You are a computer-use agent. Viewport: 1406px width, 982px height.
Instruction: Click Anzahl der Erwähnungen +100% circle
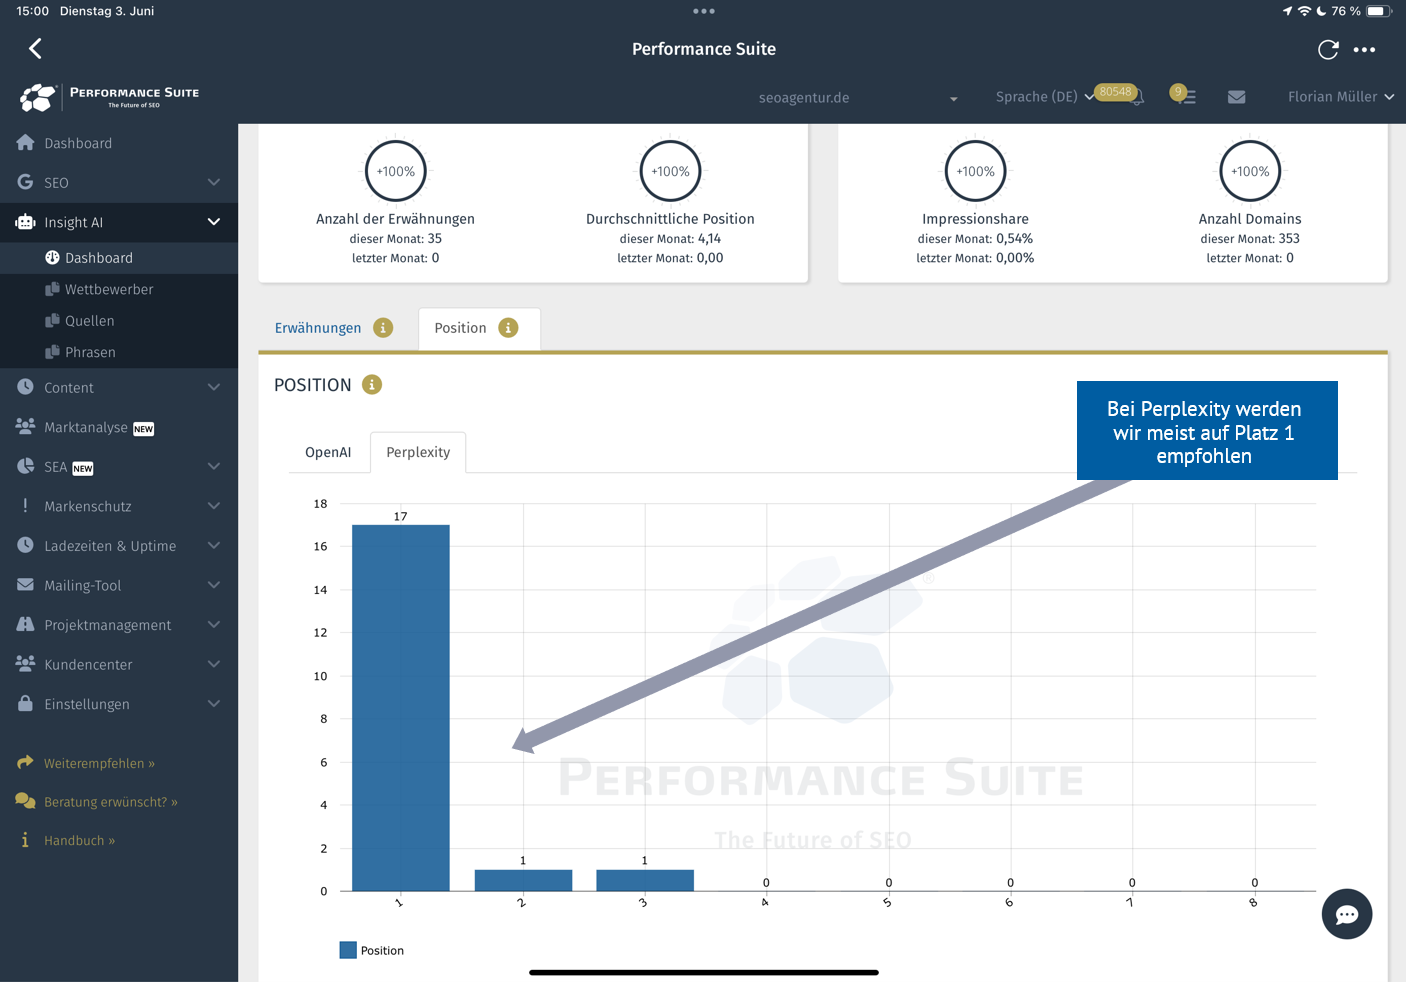[x=396, y=171]
